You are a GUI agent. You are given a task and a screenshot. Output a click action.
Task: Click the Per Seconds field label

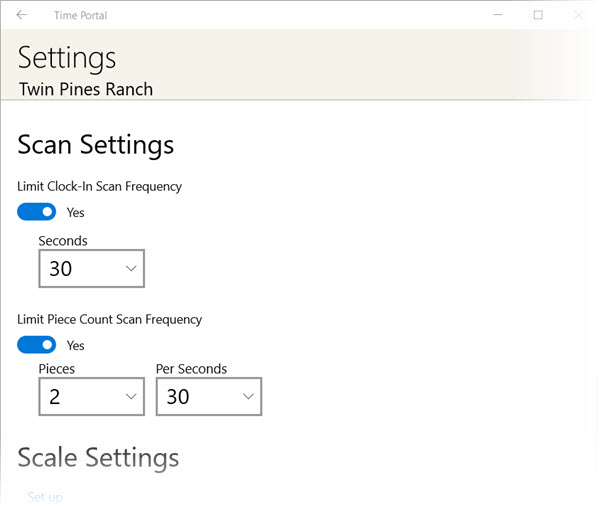point(191,369)
